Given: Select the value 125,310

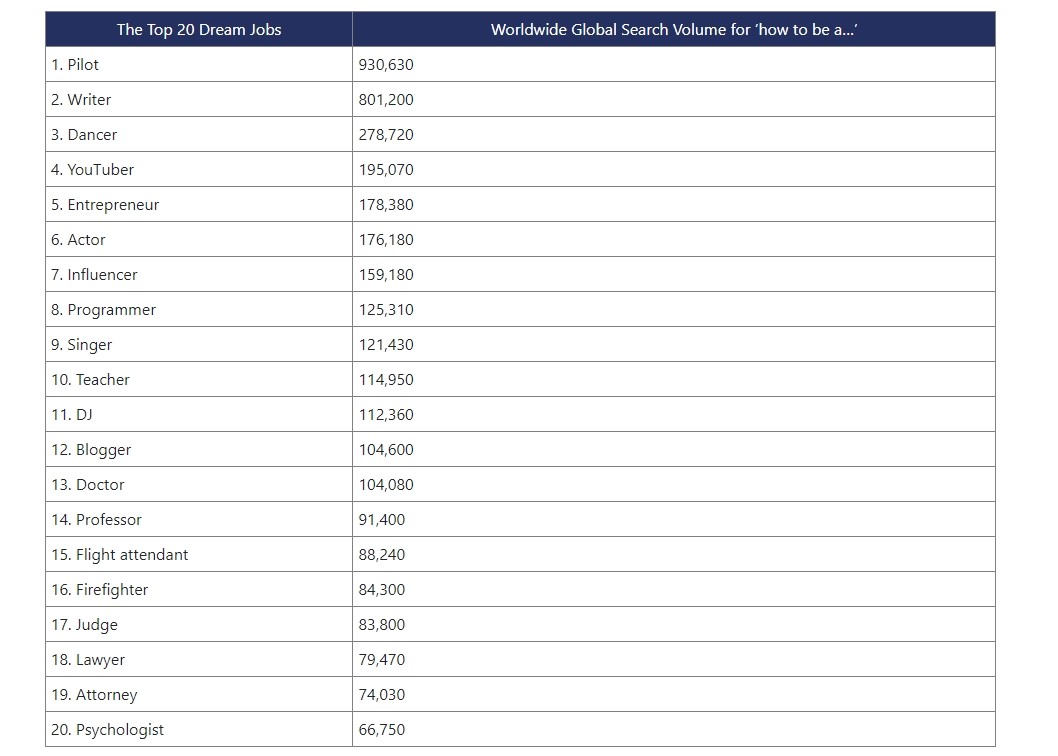Looking at the screenshot, I should [x=386, y=310].
